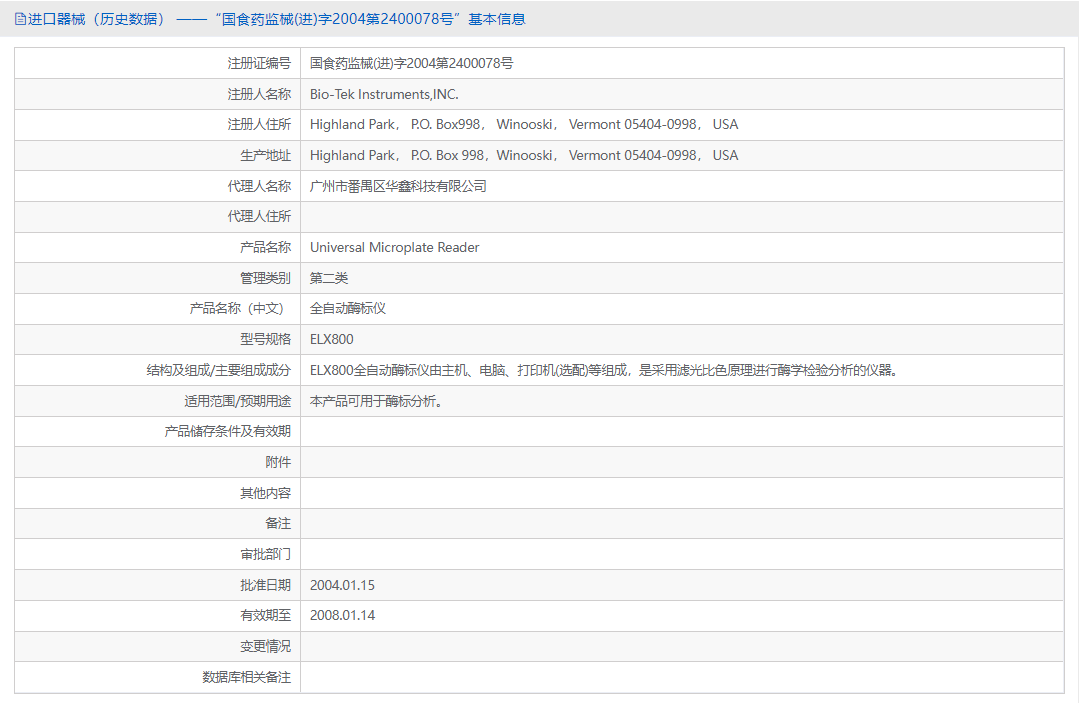Click the 注册人住所 address value
Image resolution: width=1083 pixels, height=703 pixels.
523,125
